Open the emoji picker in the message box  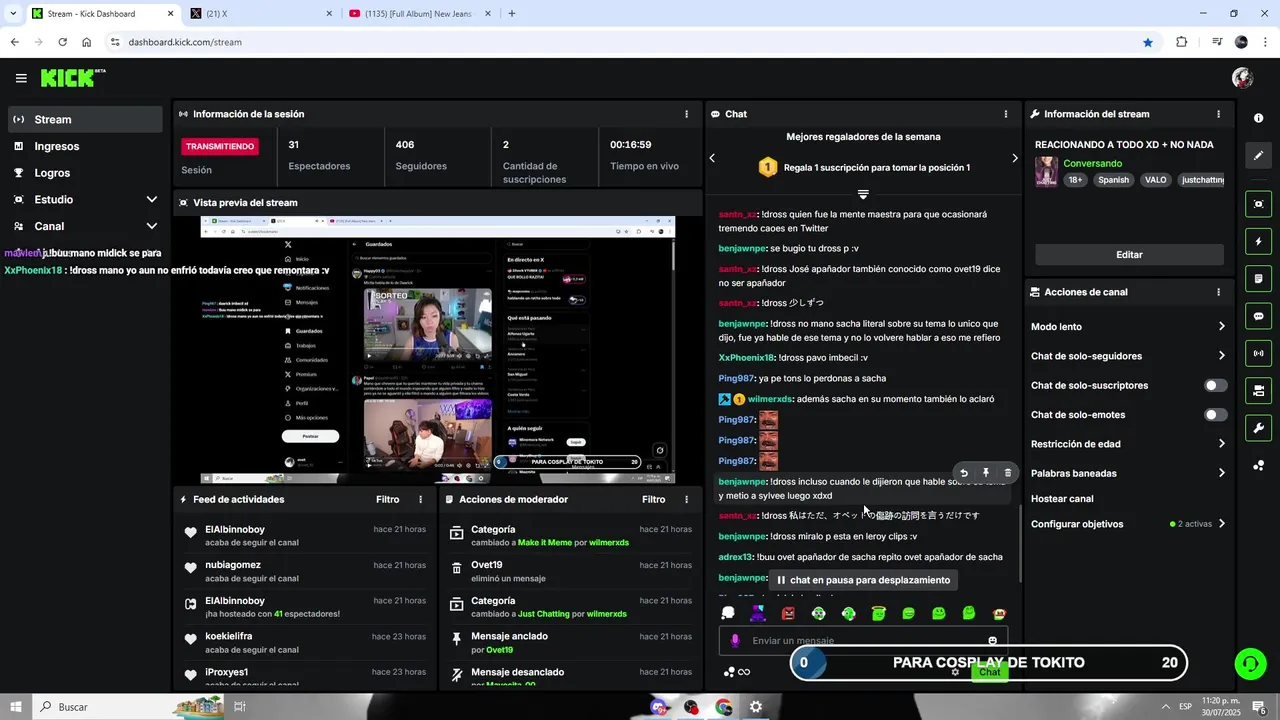993,641
